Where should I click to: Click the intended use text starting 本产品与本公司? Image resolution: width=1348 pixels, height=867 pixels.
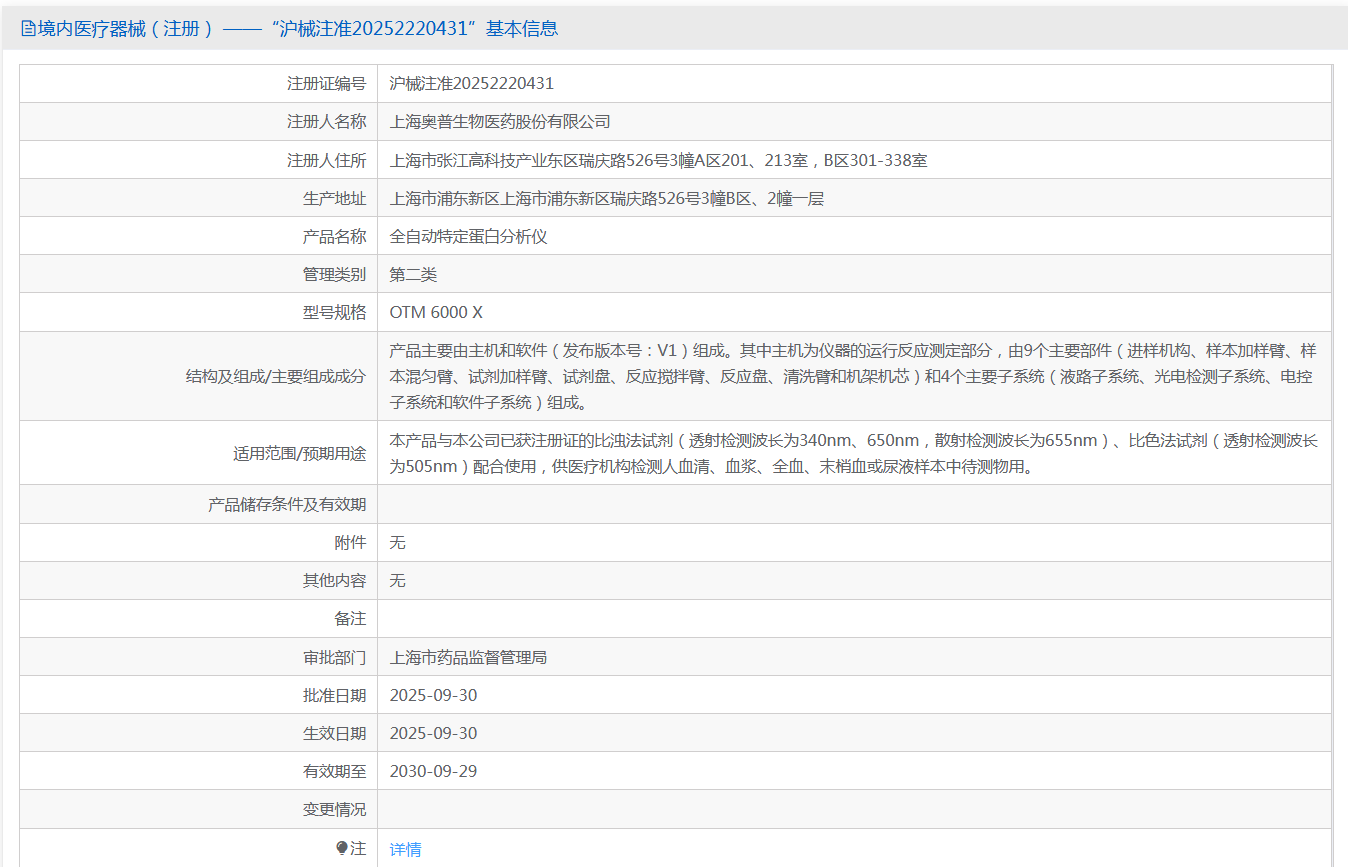click(853, 453)
